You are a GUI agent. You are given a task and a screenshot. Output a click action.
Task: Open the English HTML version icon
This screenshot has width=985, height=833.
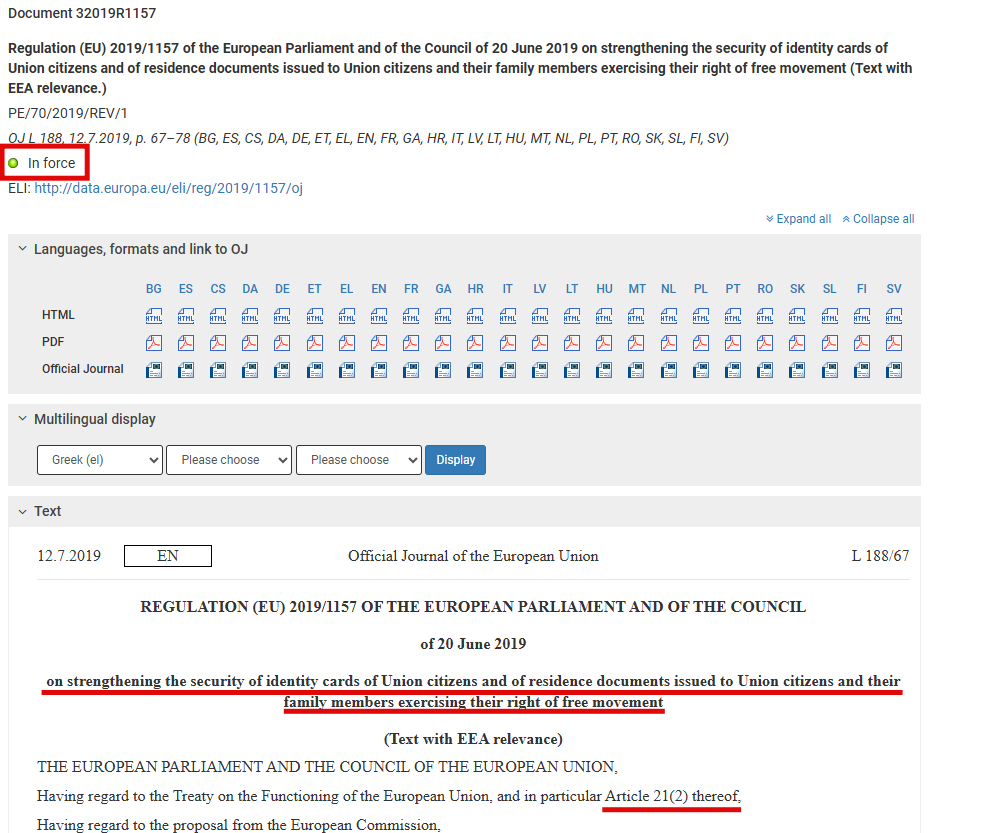click(379, 315)
